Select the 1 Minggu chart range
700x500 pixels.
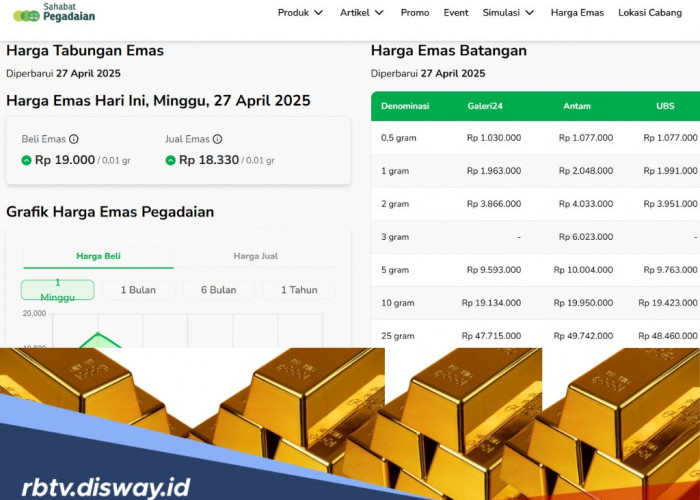pos(58,290)
